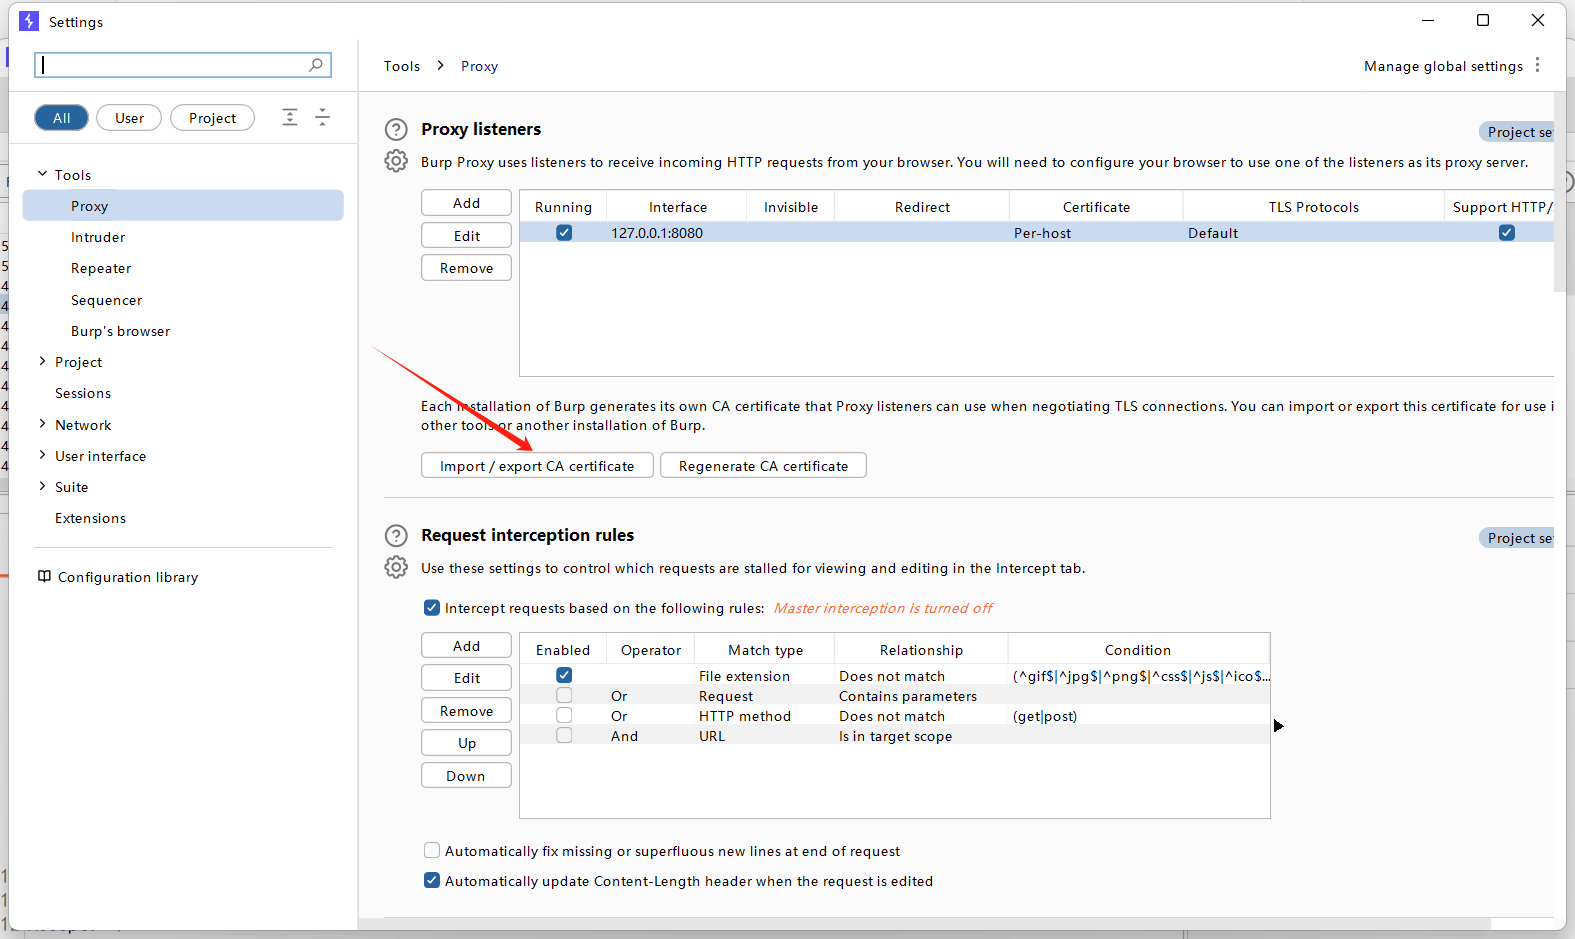This screenshot has width=1575, height=939.
Task: Click the search magnifier icon in settings
Action: click(316, 65)
